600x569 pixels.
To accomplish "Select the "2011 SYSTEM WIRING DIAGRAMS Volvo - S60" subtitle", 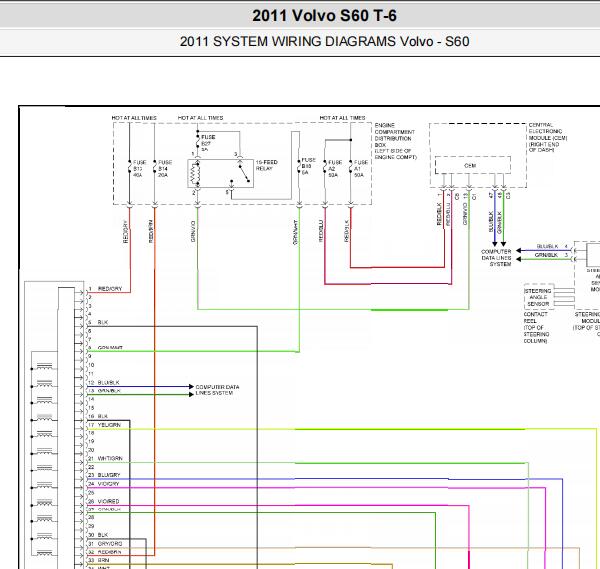I will [x=324, y=41].
